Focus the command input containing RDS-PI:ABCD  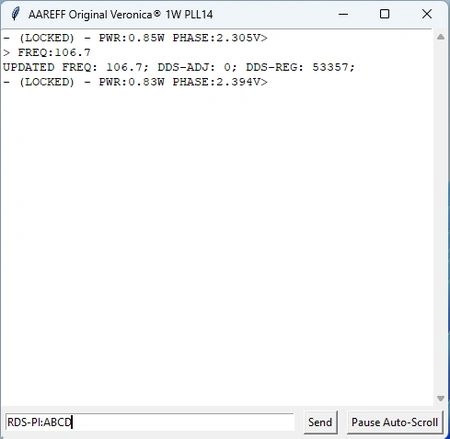point(150,422)
